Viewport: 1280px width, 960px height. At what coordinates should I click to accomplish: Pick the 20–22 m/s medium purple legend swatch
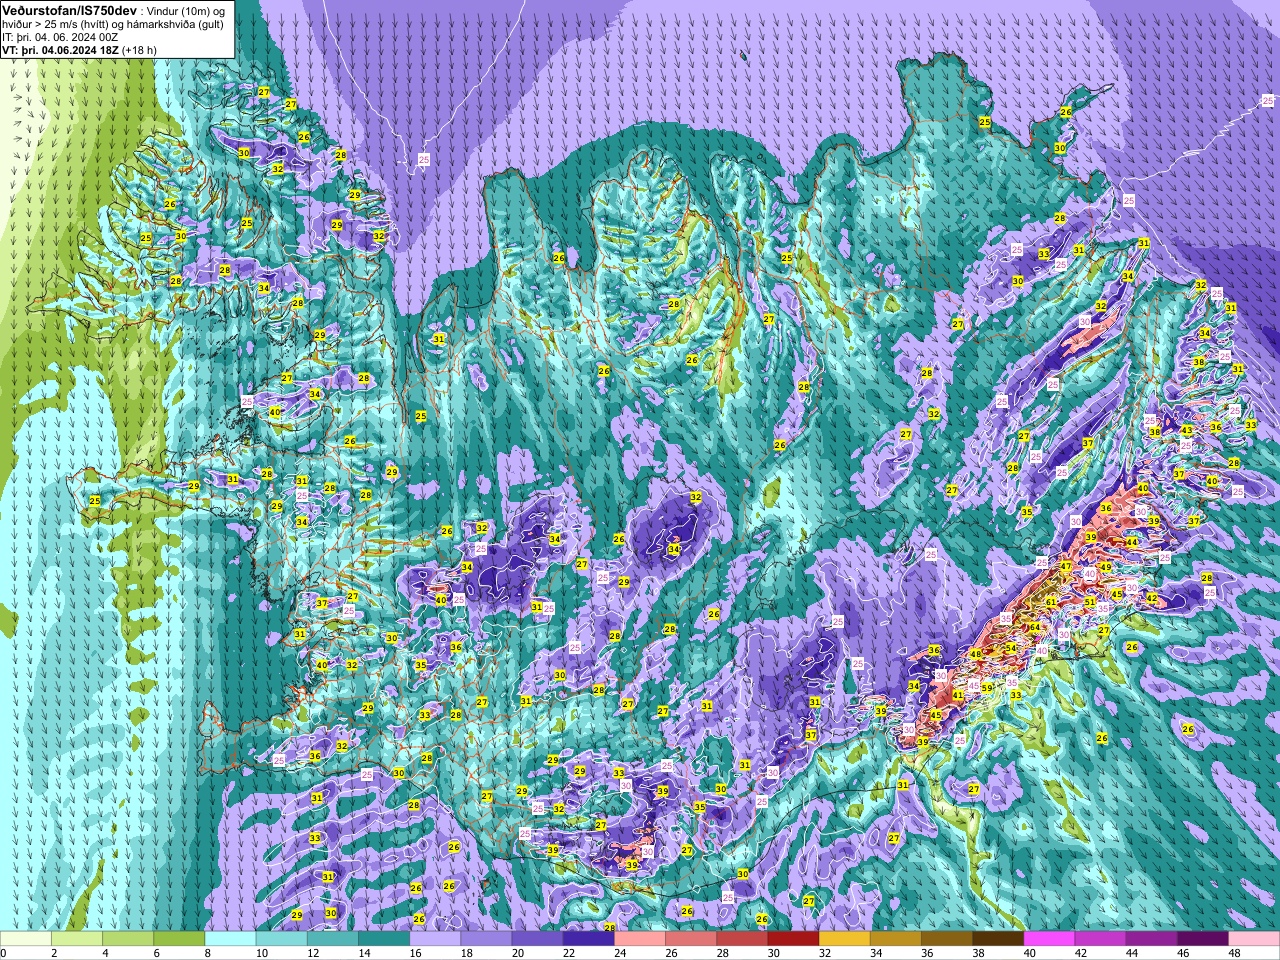click(x=536, y=938)
